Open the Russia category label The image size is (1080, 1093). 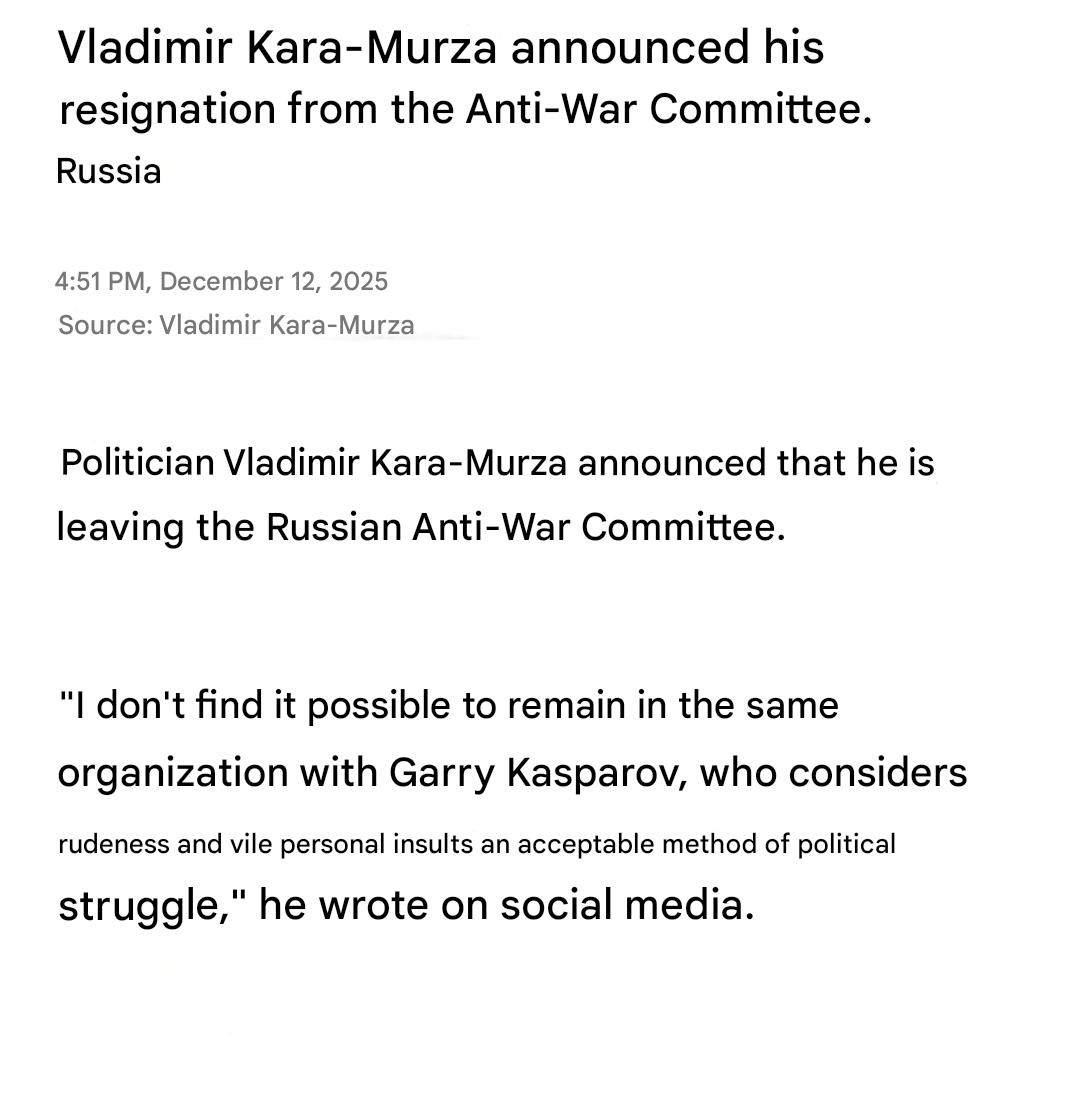(x=108, y=171)
